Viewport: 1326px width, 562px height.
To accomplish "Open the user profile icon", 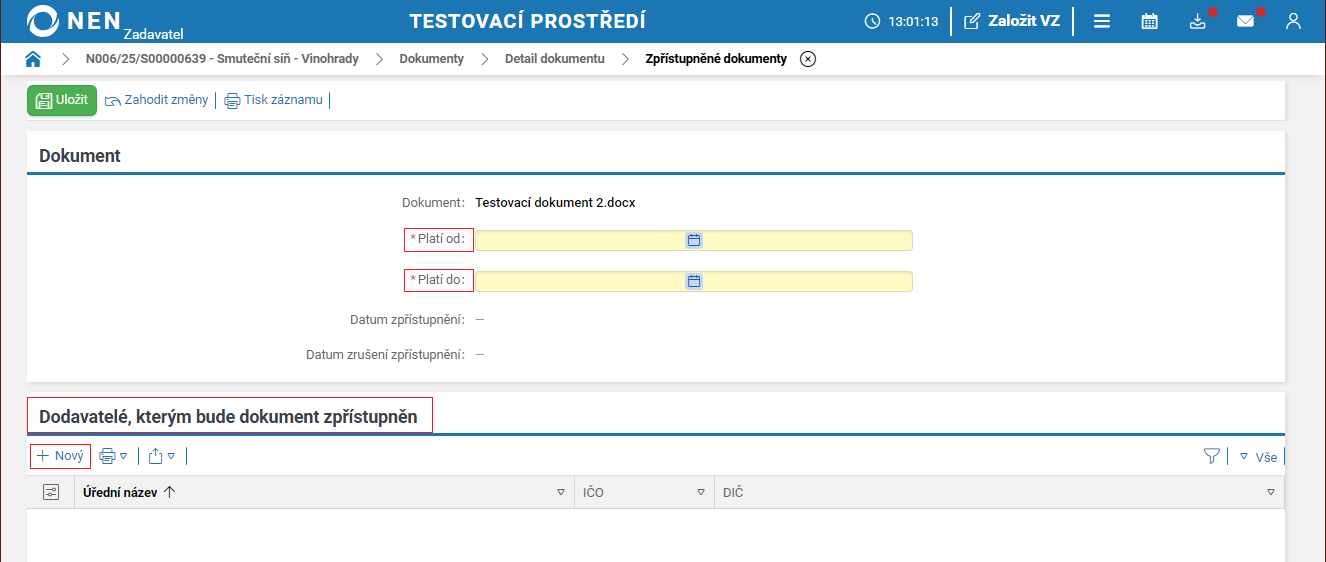I will [x=1293, y=21].
